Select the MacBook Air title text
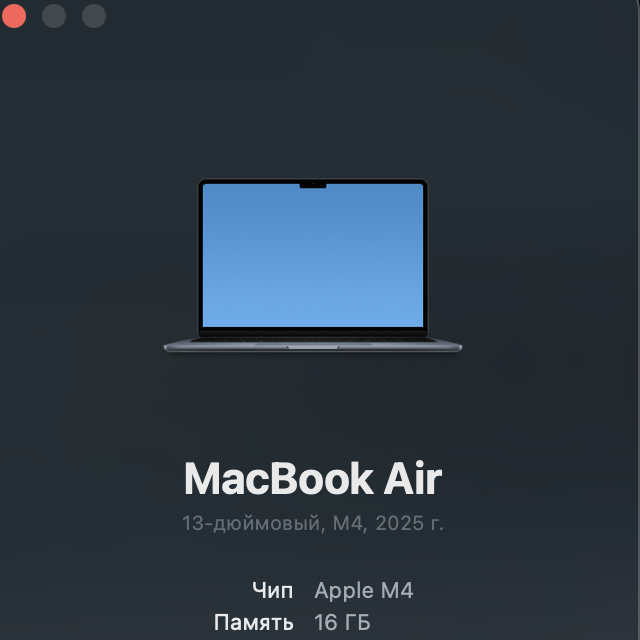 pos(313,478)
